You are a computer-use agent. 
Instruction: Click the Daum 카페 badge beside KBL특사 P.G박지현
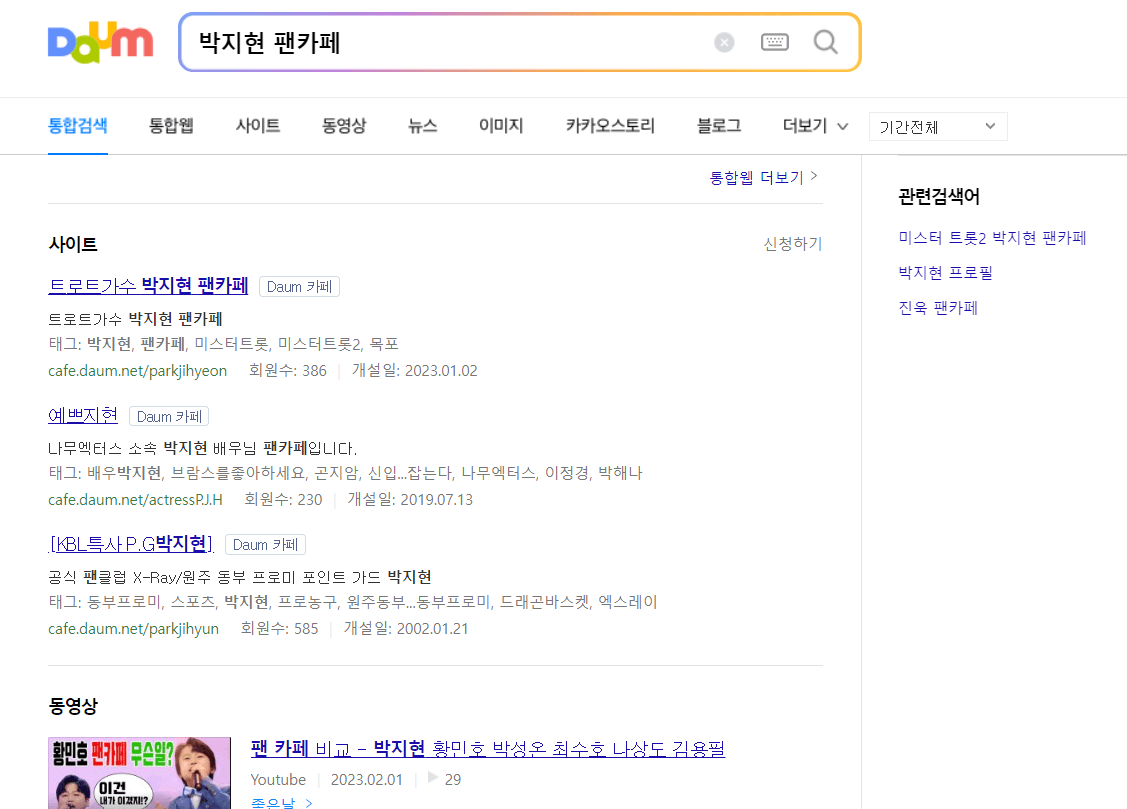(x=266, y=544)
